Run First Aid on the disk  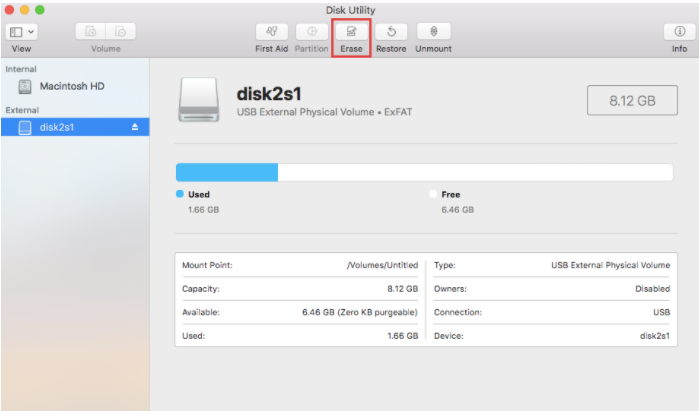click(271, 32)
